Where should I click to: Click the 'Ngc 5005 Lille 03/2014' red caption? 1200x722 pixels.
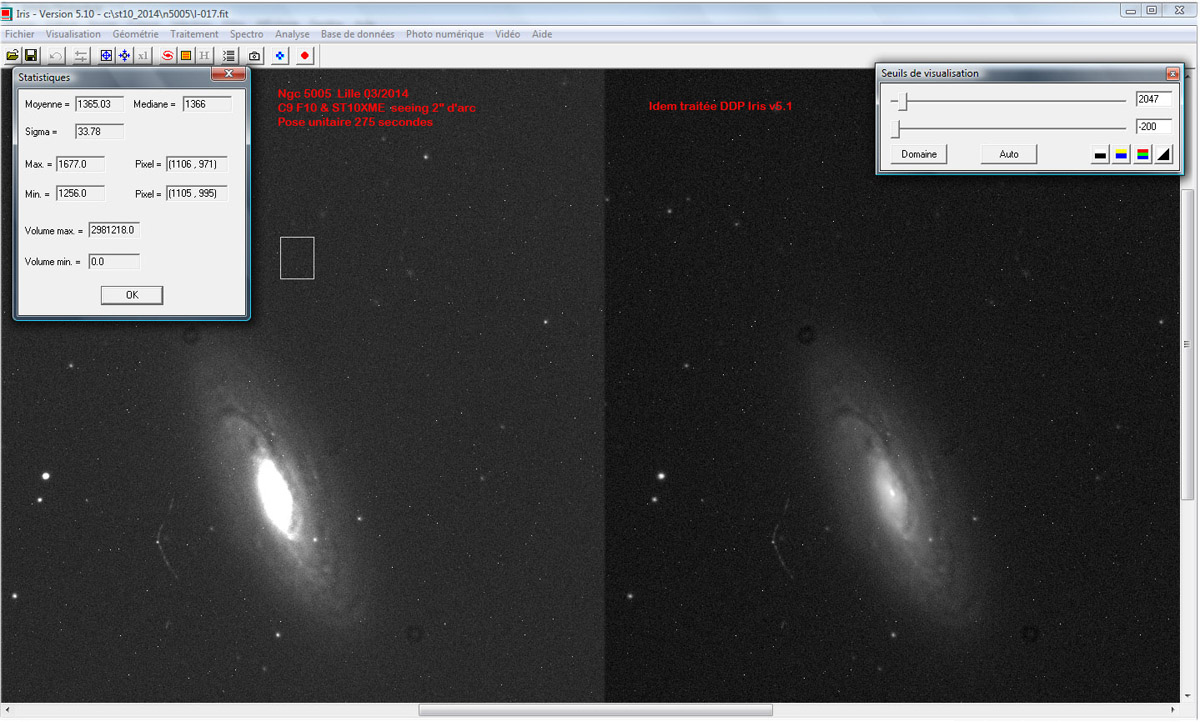point(343,94)
